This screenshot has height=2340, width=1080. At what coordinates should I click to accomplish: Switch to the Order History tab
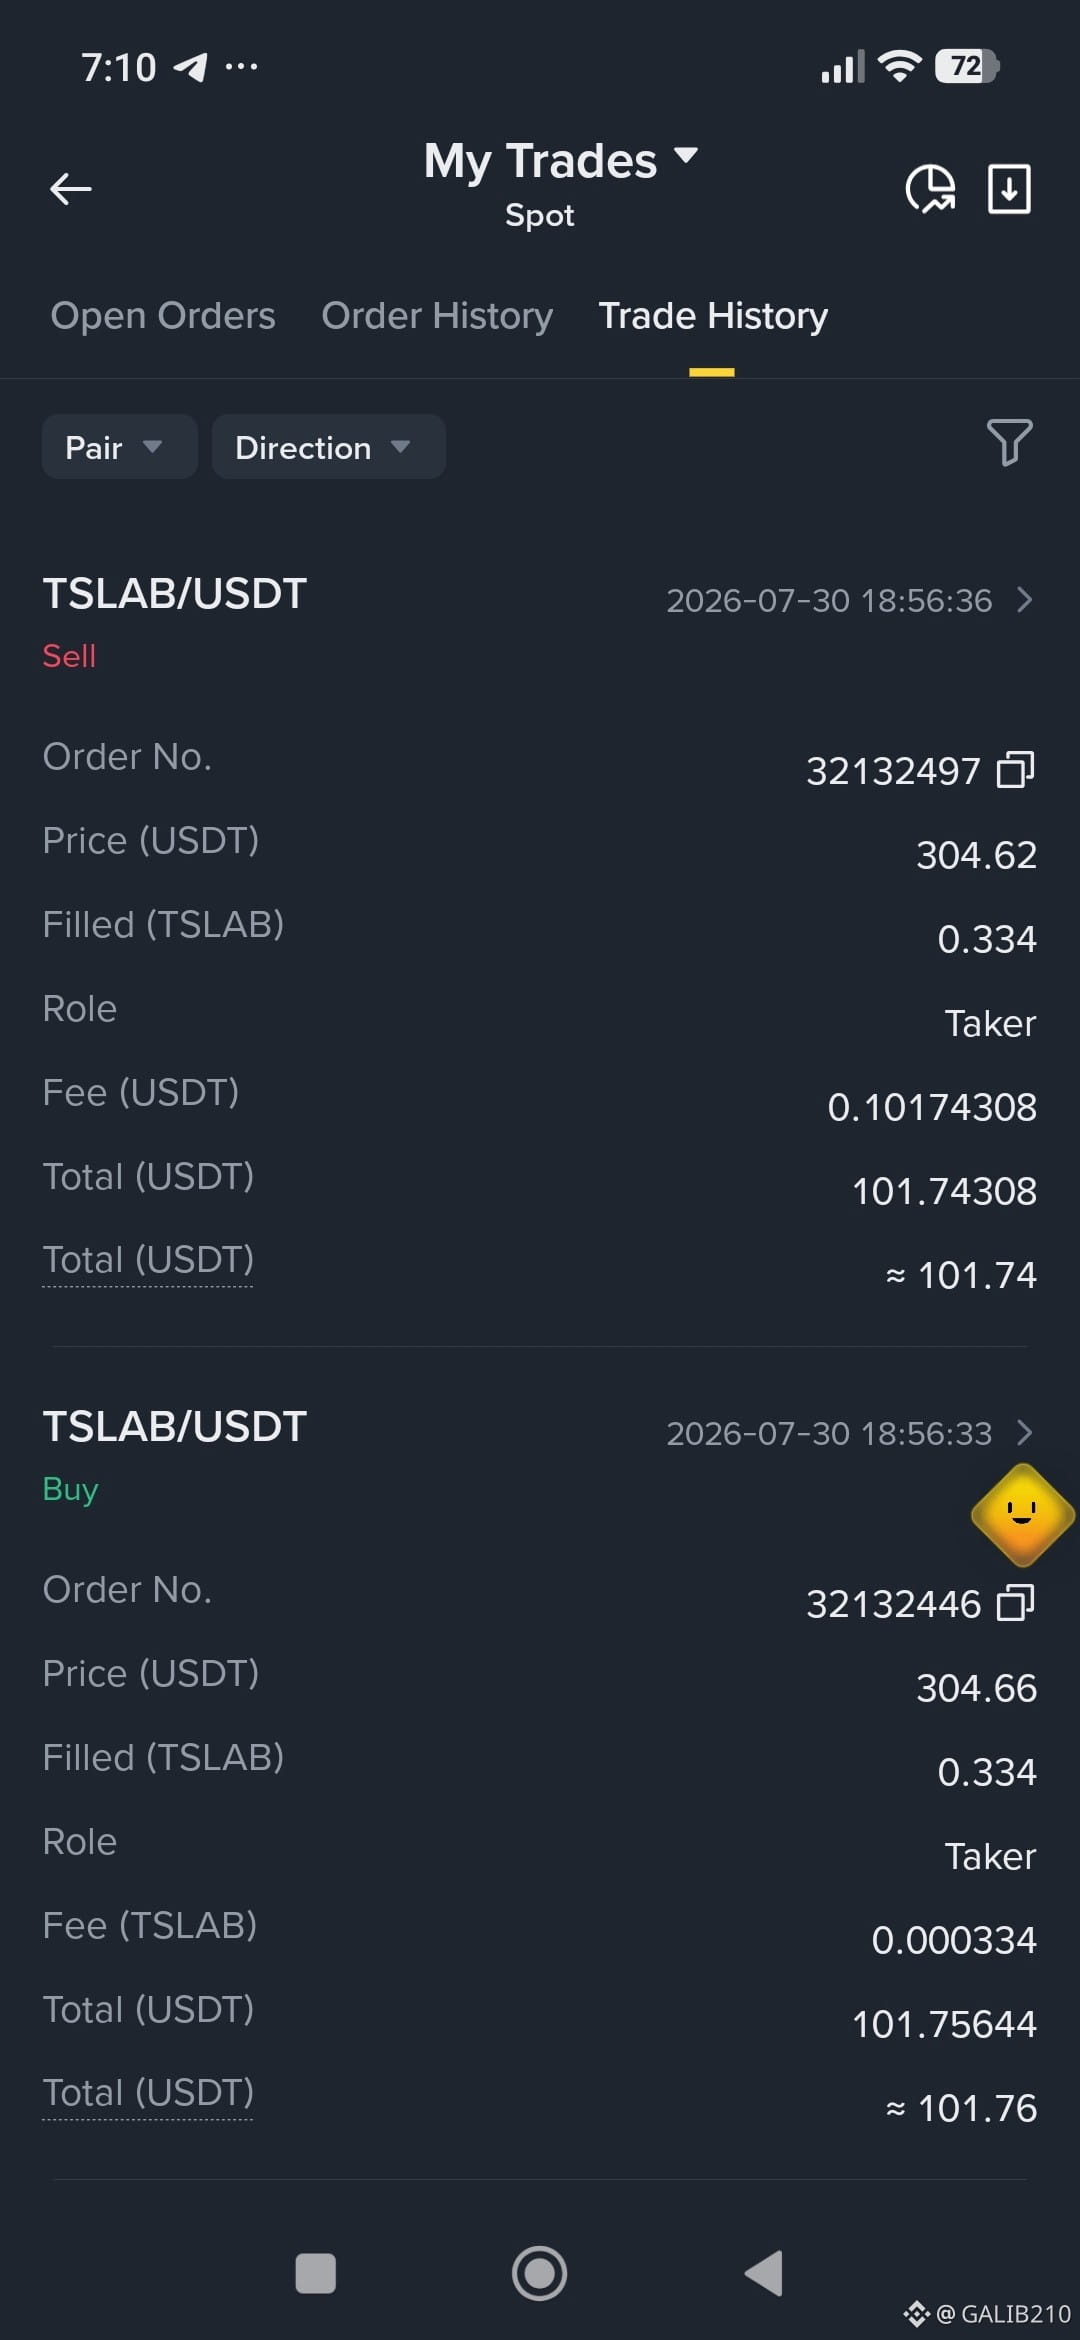click(x=437, y=316)
